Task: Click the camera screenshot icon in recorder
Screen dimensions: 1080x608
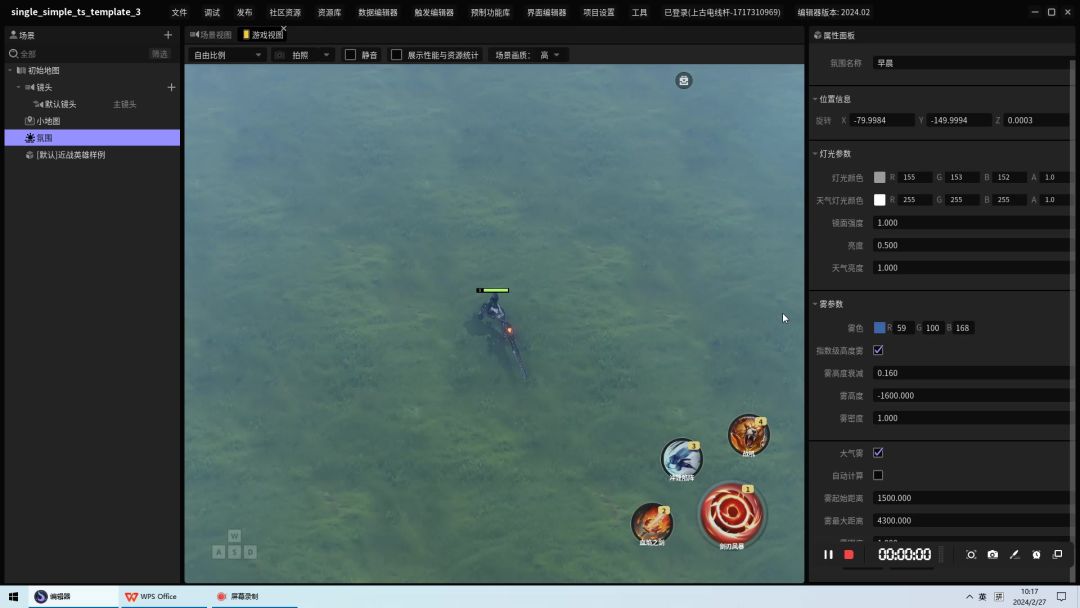Action: [992, 554]
